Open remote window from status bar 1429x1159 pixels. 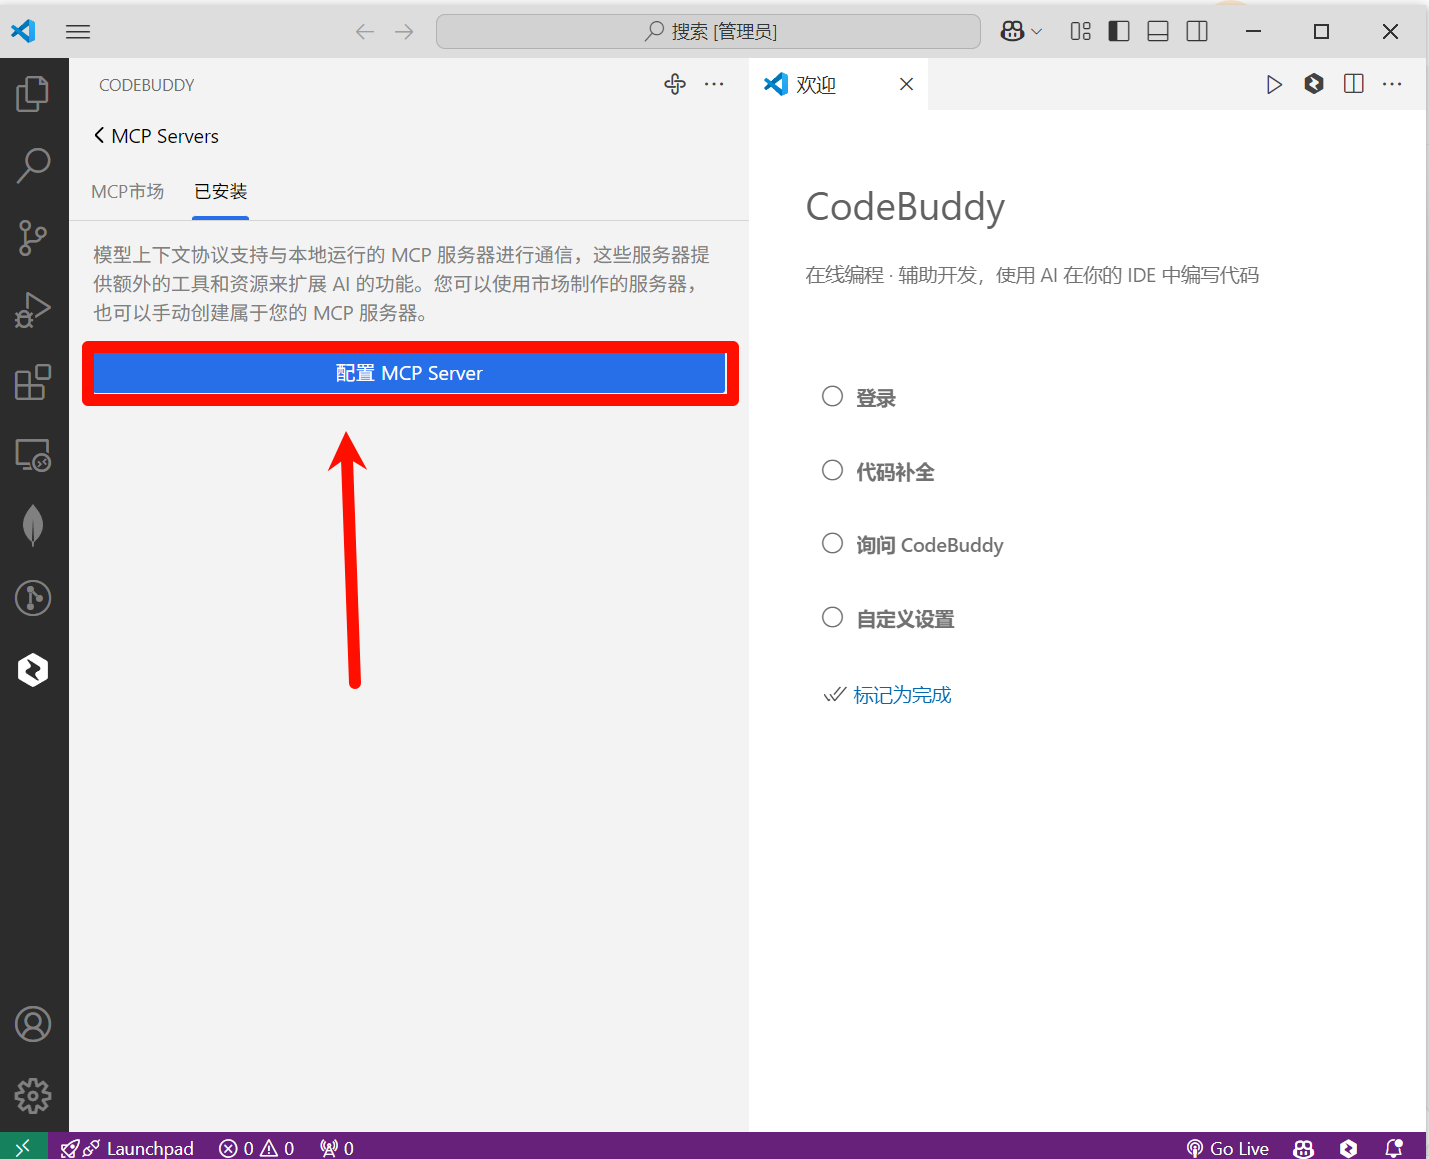23,1147
